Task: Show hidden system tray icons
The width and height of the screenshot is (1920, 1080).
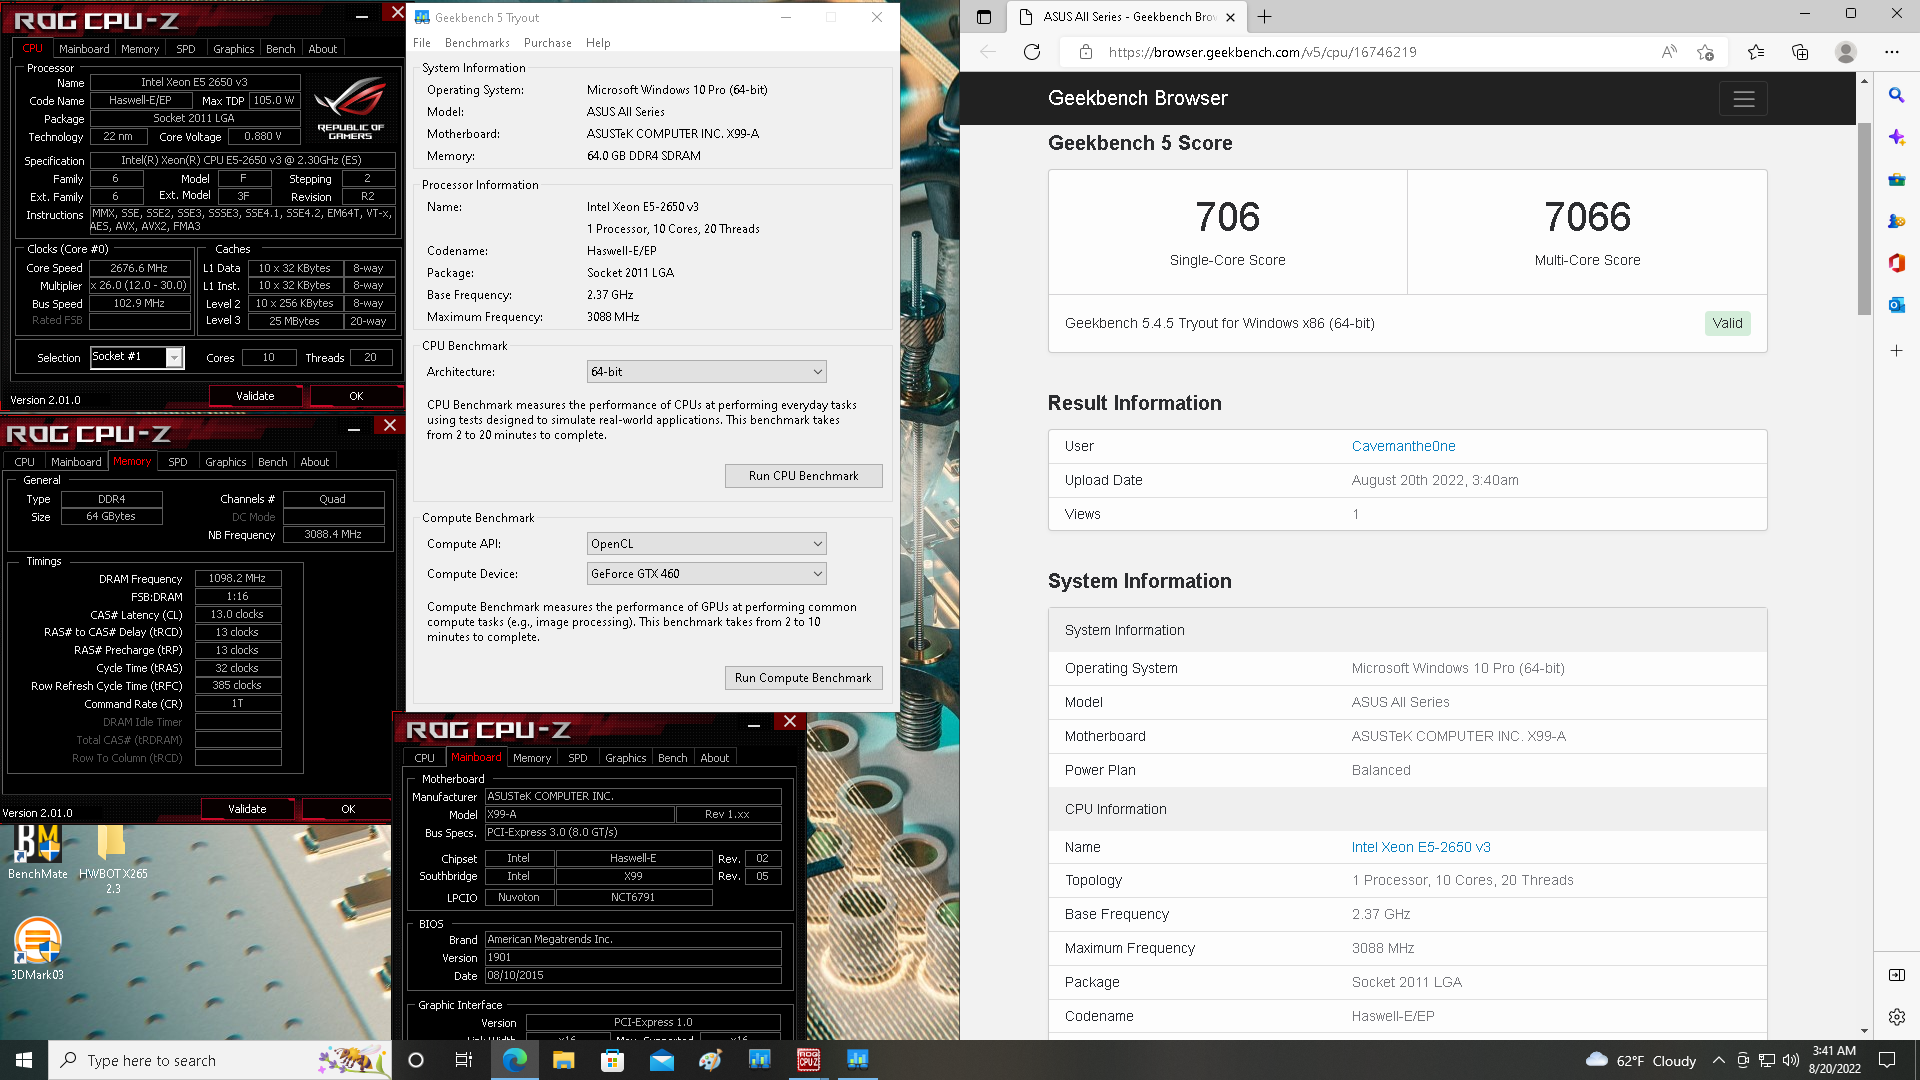Action: (1718, 1060)
